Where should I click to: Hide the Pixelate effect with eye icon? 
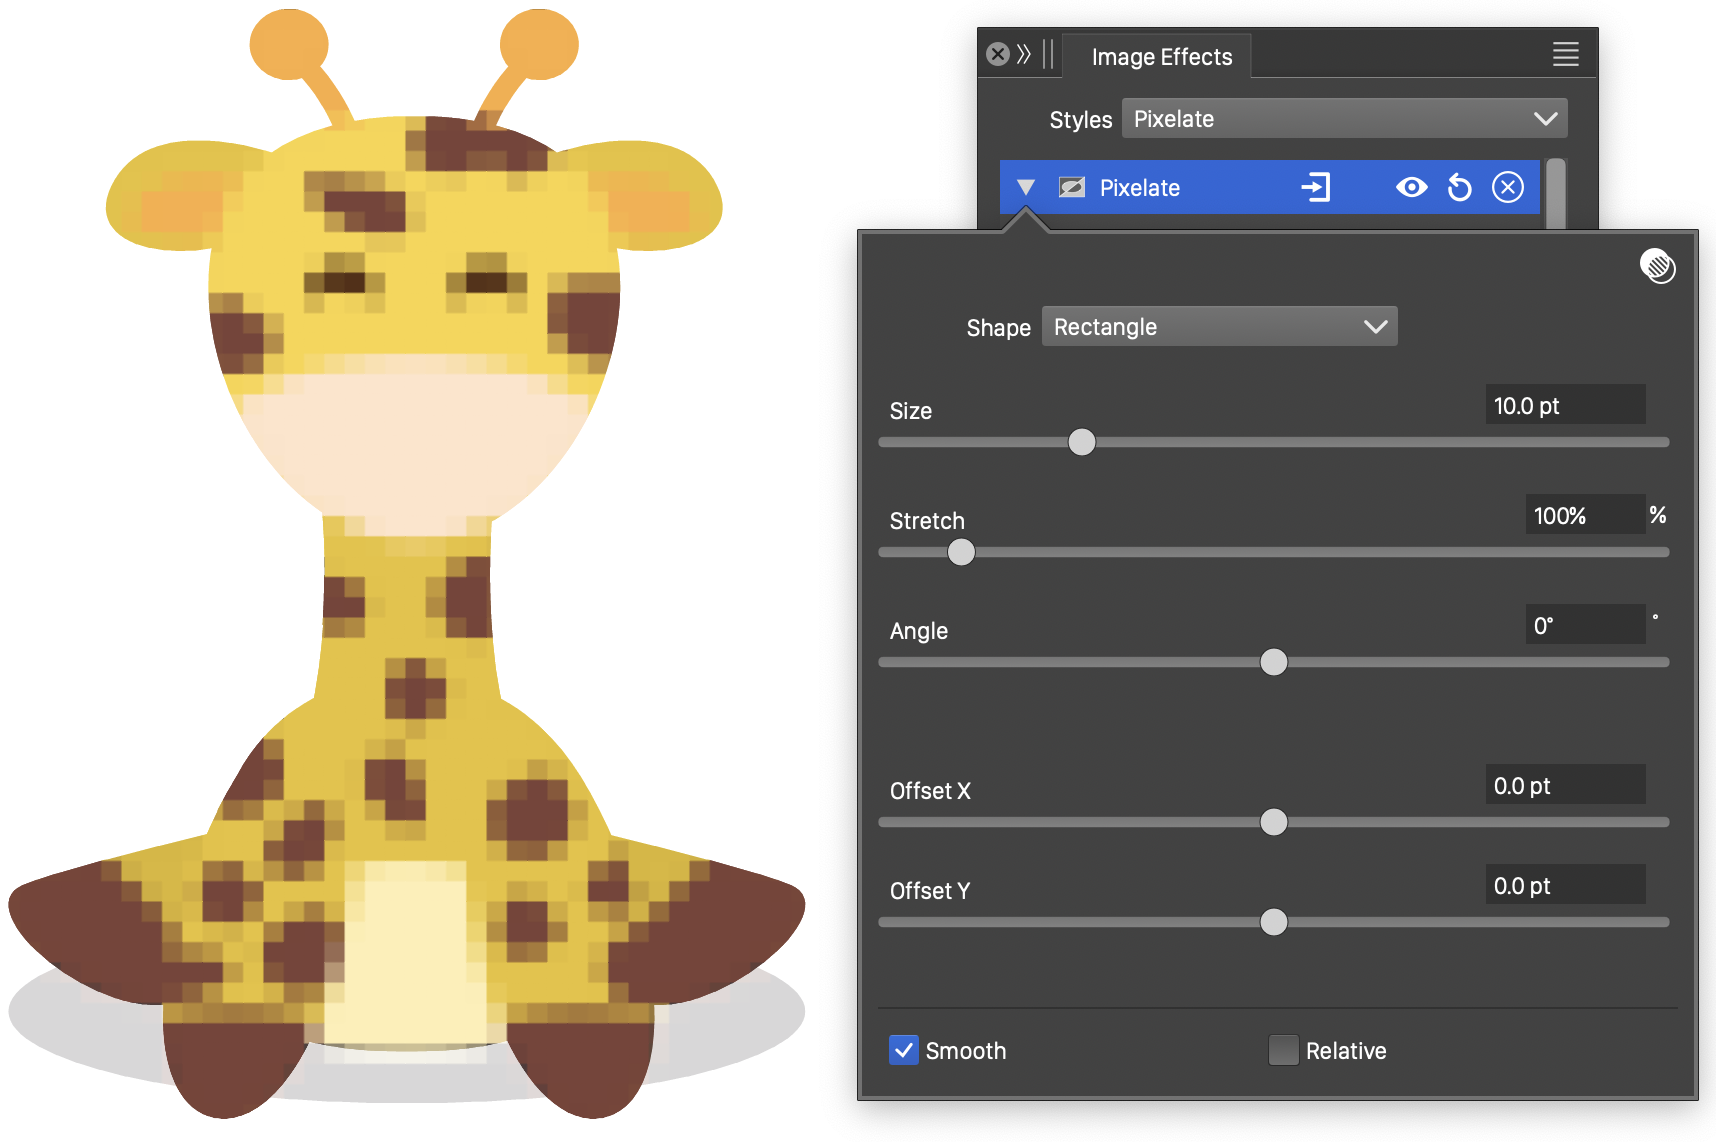(1411, 187)
